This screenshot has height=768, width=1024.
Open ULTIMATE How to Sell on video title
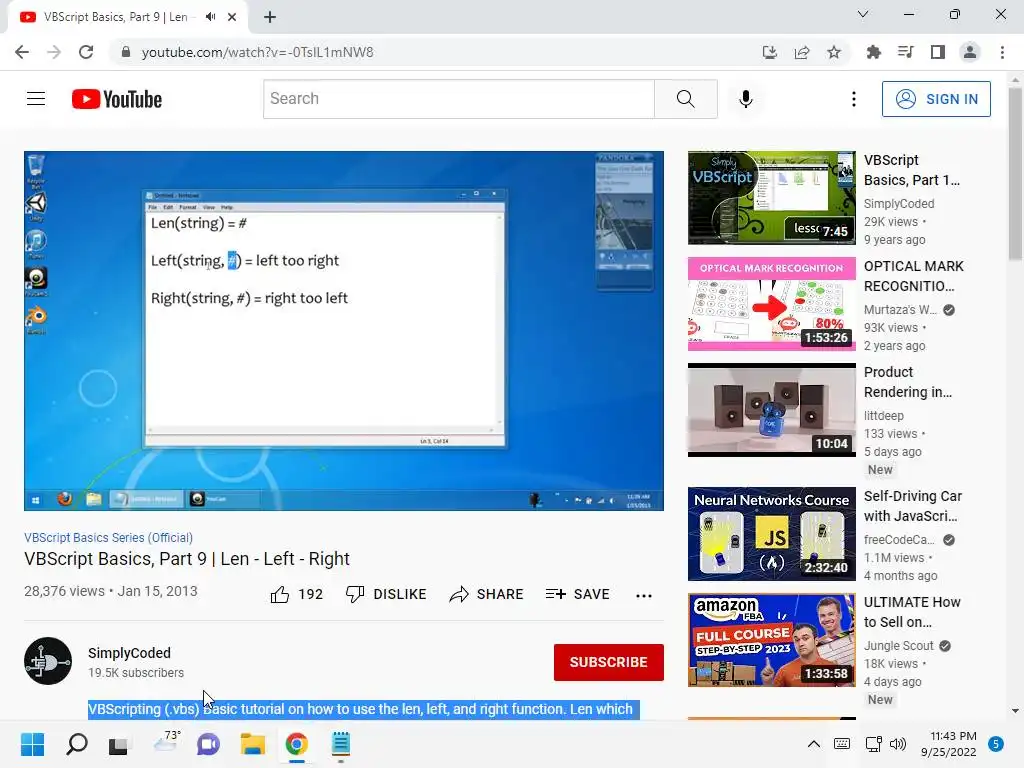912,612
